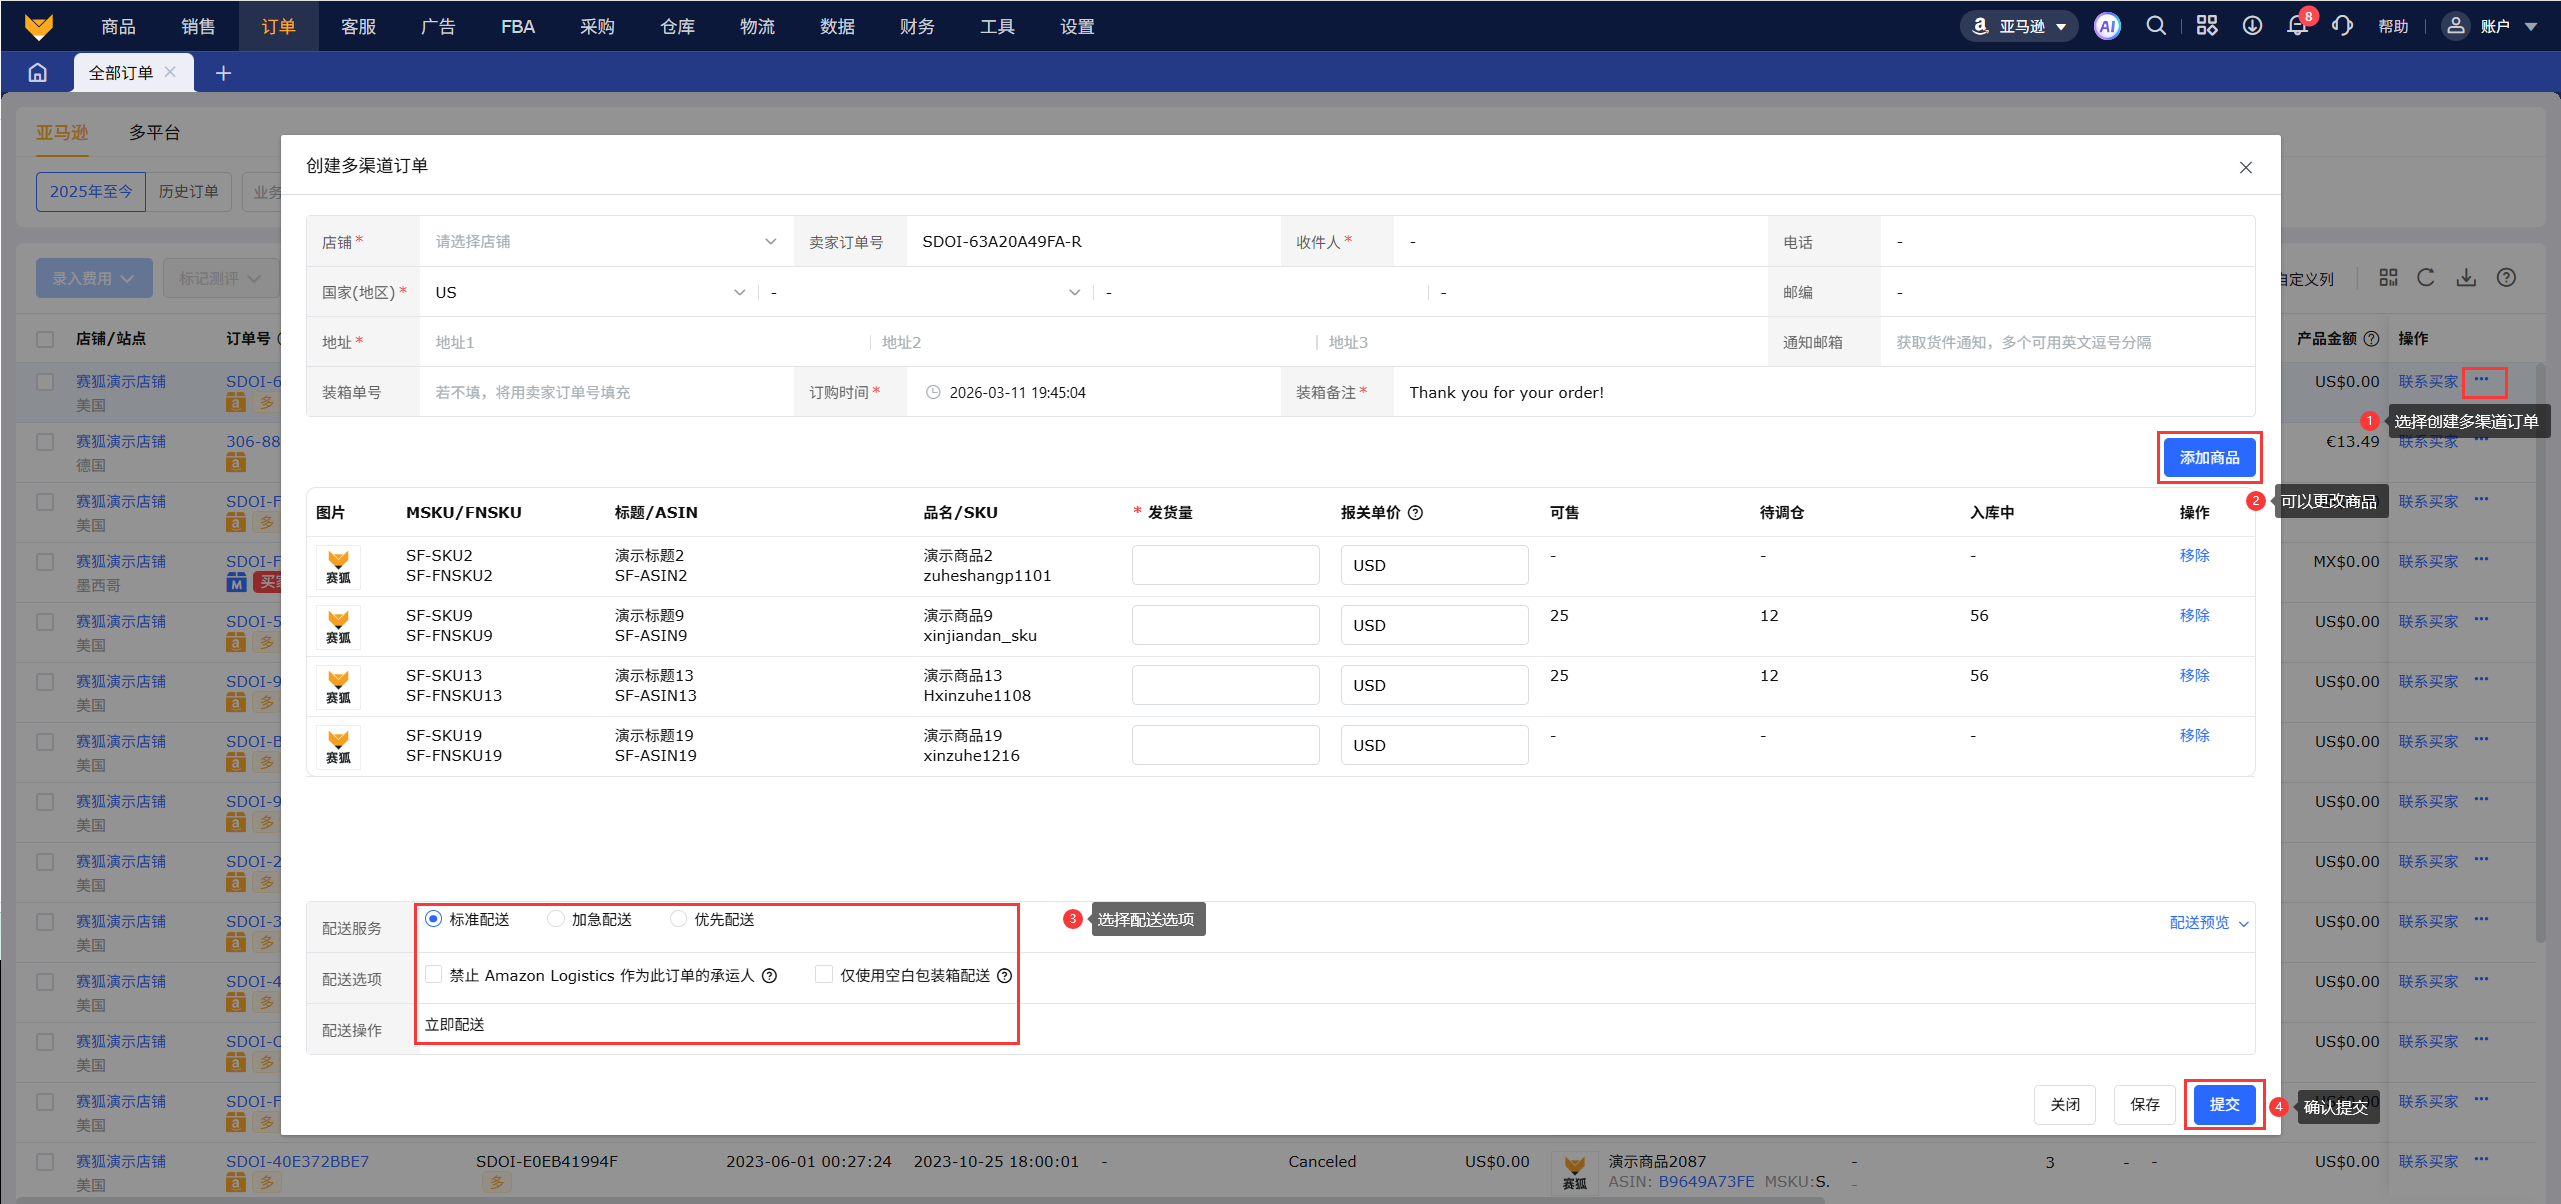Check 仅使用空白包装箱配送 checkbox
Screen dimensions: 2561x1204
[x=824, y=975]
